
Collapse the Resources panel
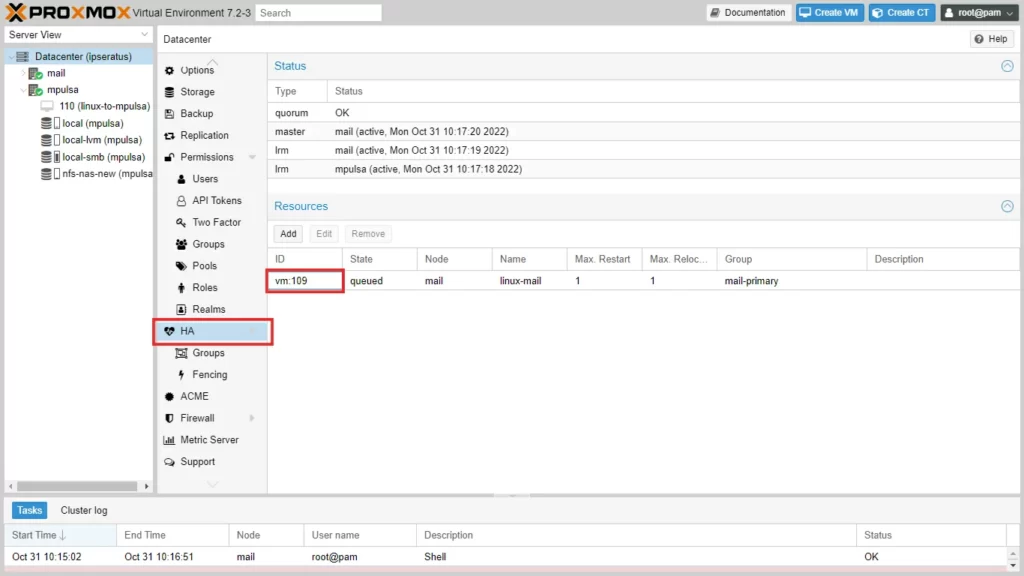point(1007,206)
